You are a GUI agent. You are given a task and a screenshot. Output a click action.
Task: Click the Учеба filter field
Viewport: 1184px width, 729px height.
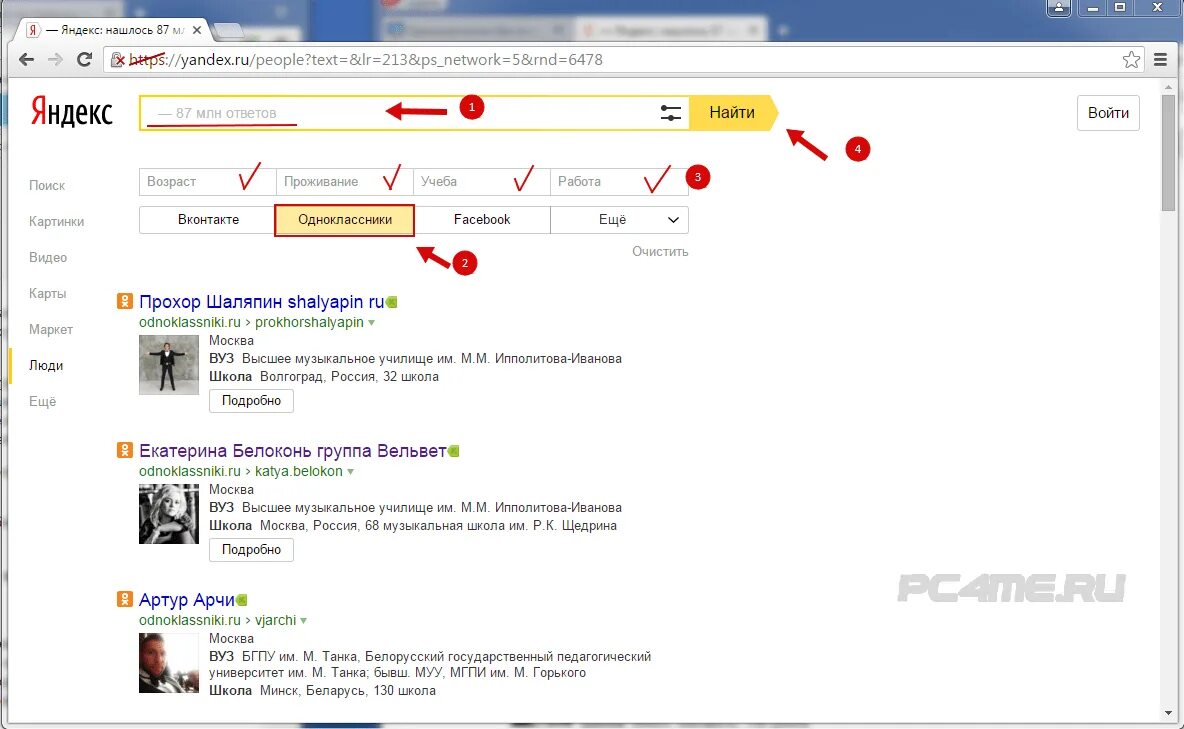[482, 181]
